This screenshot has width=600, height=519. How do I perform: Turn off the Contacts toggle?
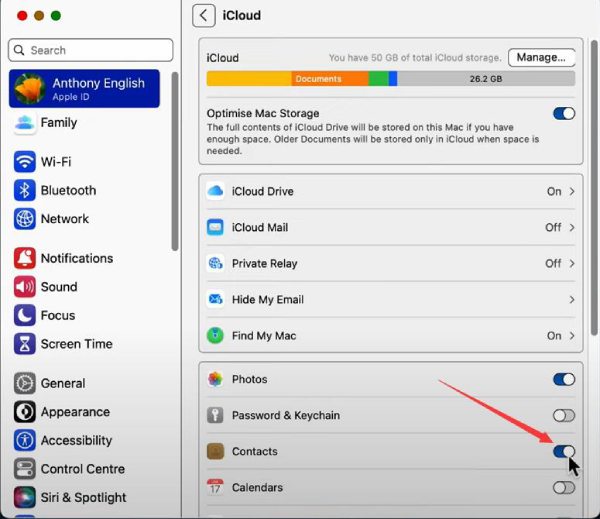click(x=564, y=451)
